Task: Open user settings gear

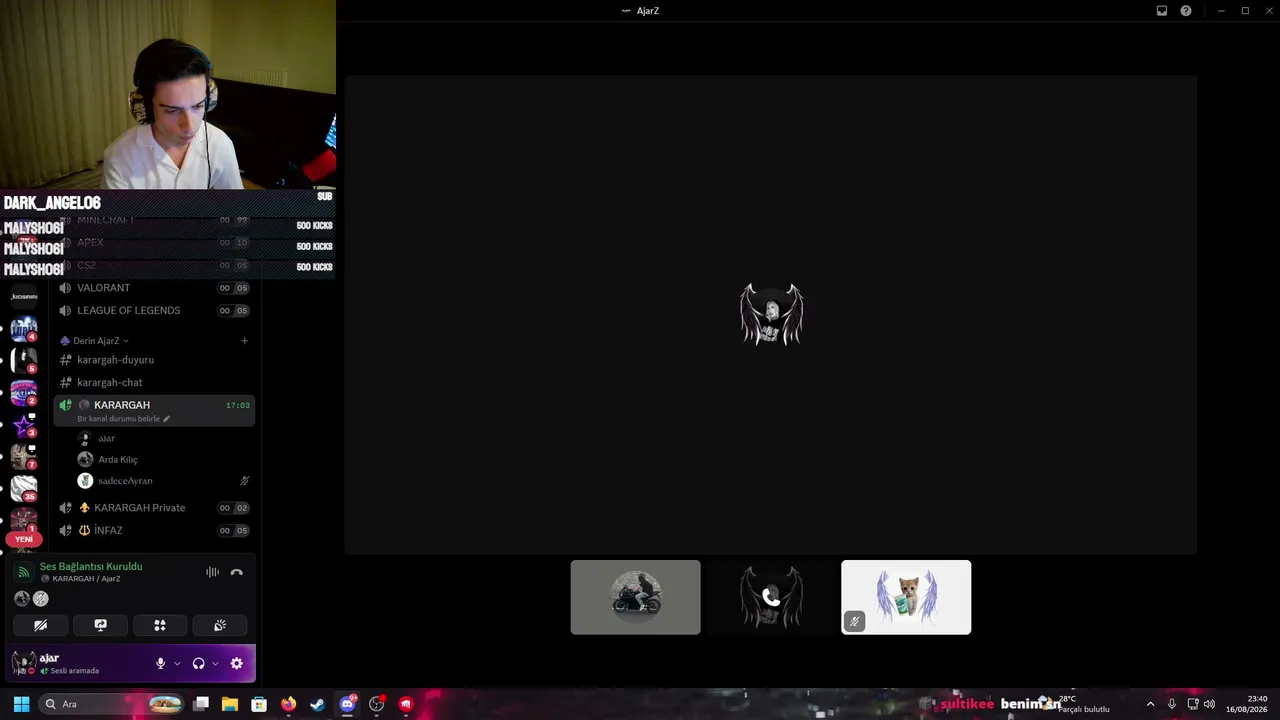Action: point(237,663)
